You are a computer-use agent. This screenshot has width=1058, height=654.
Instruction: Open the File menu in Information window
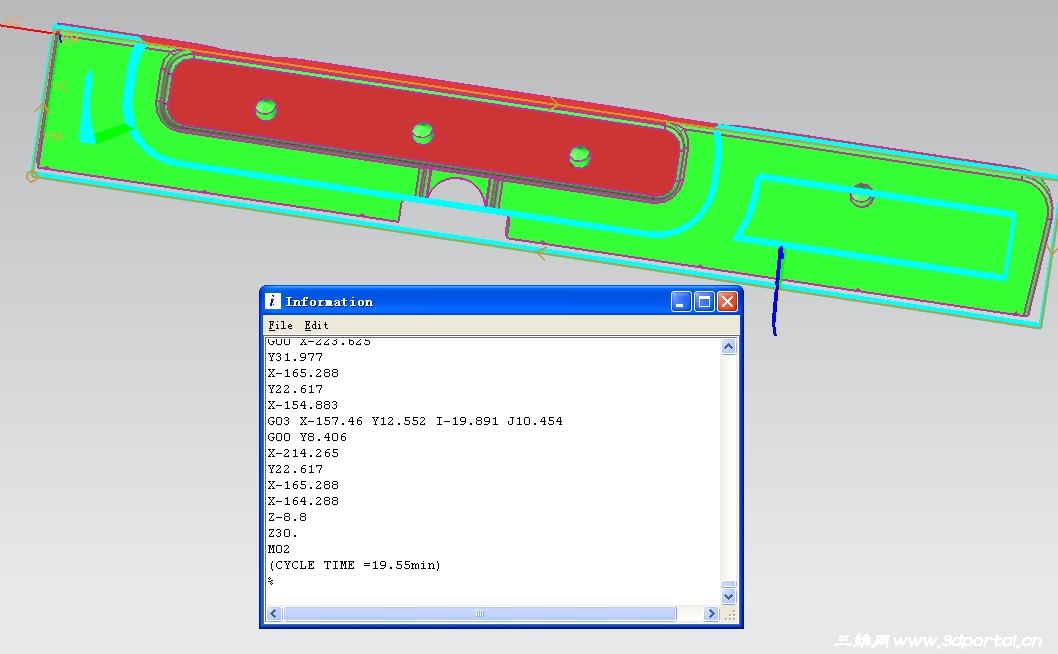[x=280, y=325]
